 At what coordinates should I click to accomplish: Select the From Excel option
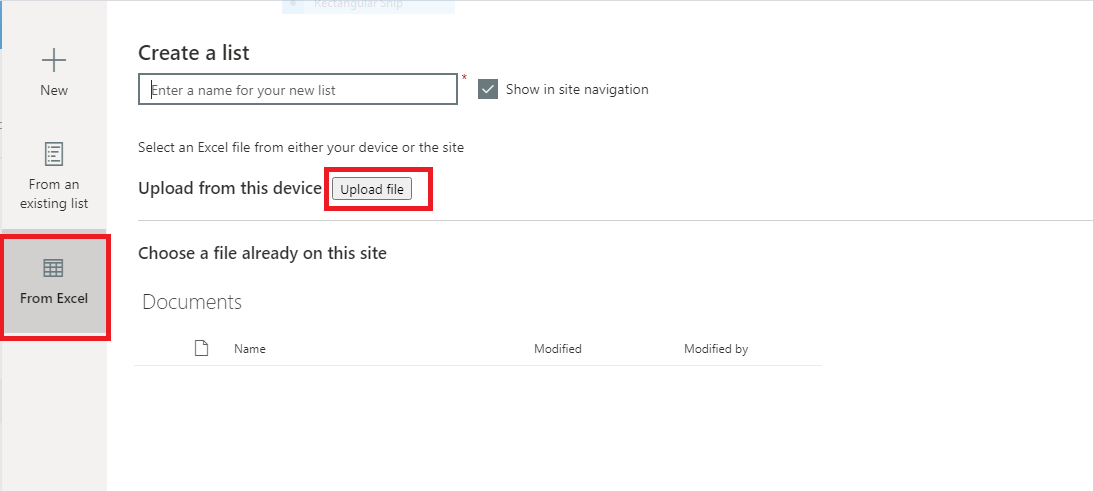(54, 282)
